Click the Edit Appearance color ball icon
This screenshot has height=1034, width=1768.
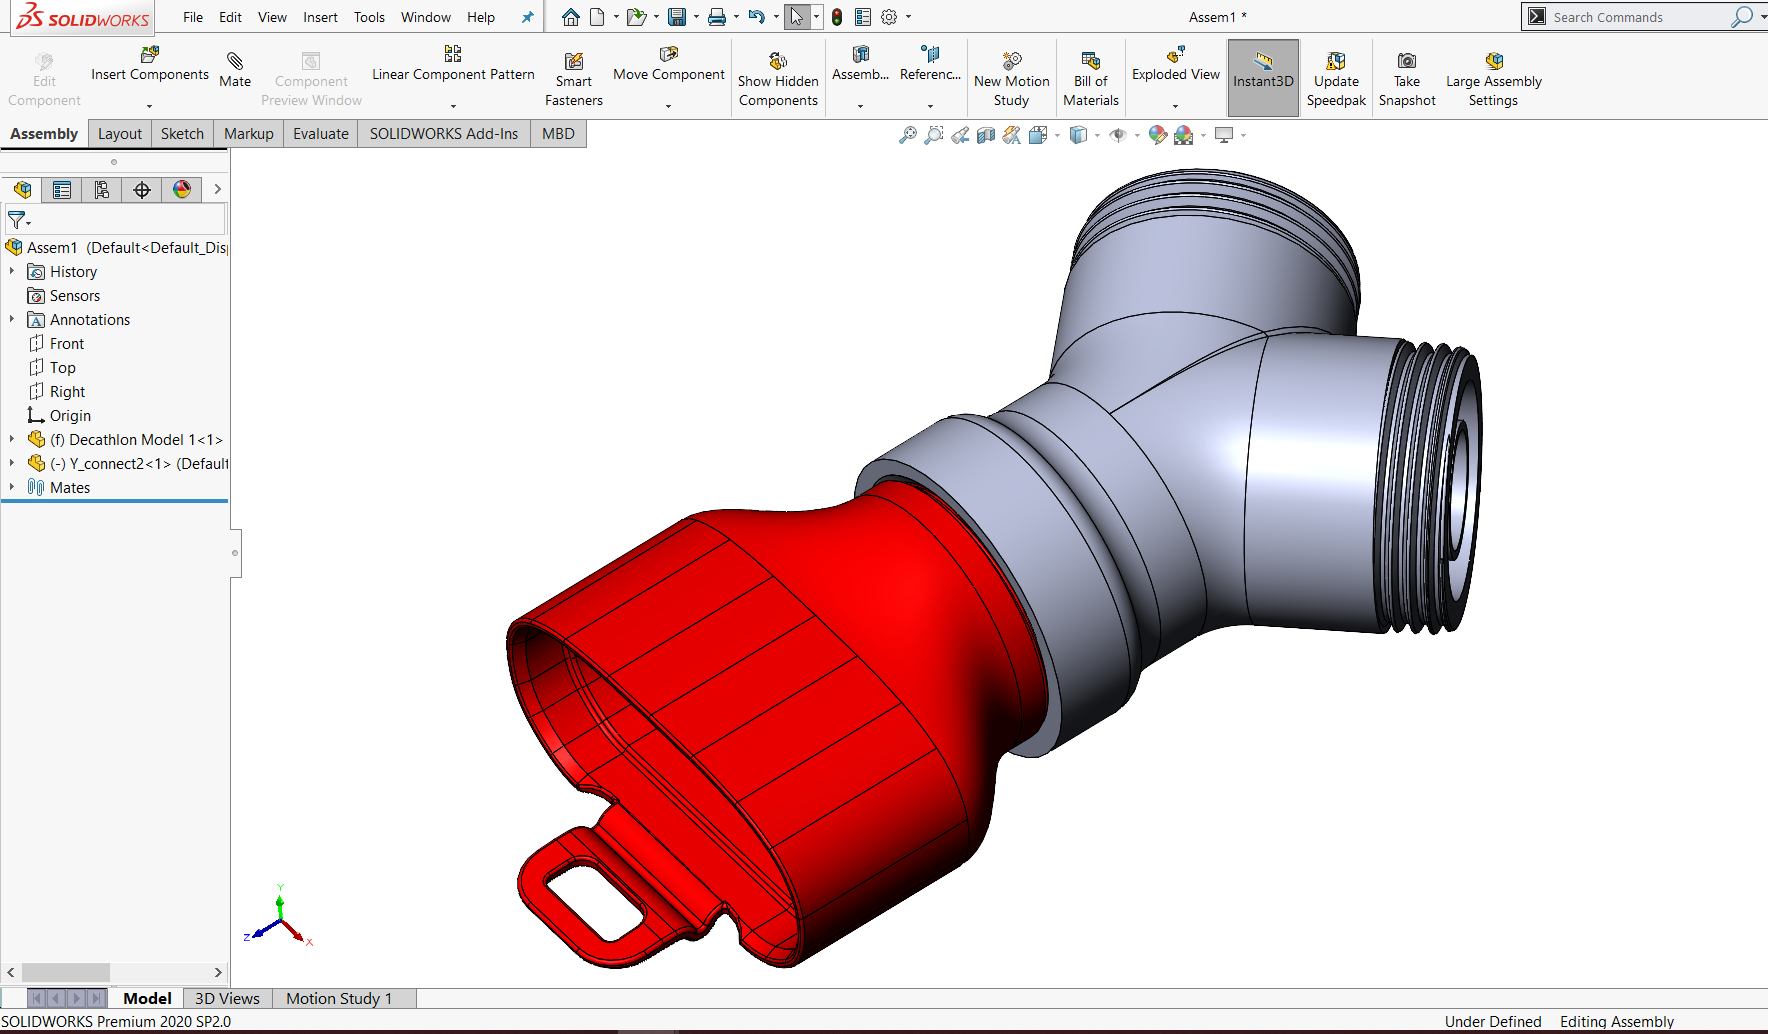click(x=1157, y=135)
